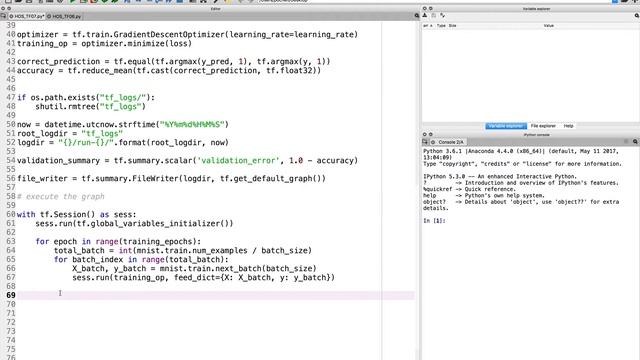Sort variables by Size column header
This screenshot has width=640, height=360.
pyautogui.click(x=452, y=26)
